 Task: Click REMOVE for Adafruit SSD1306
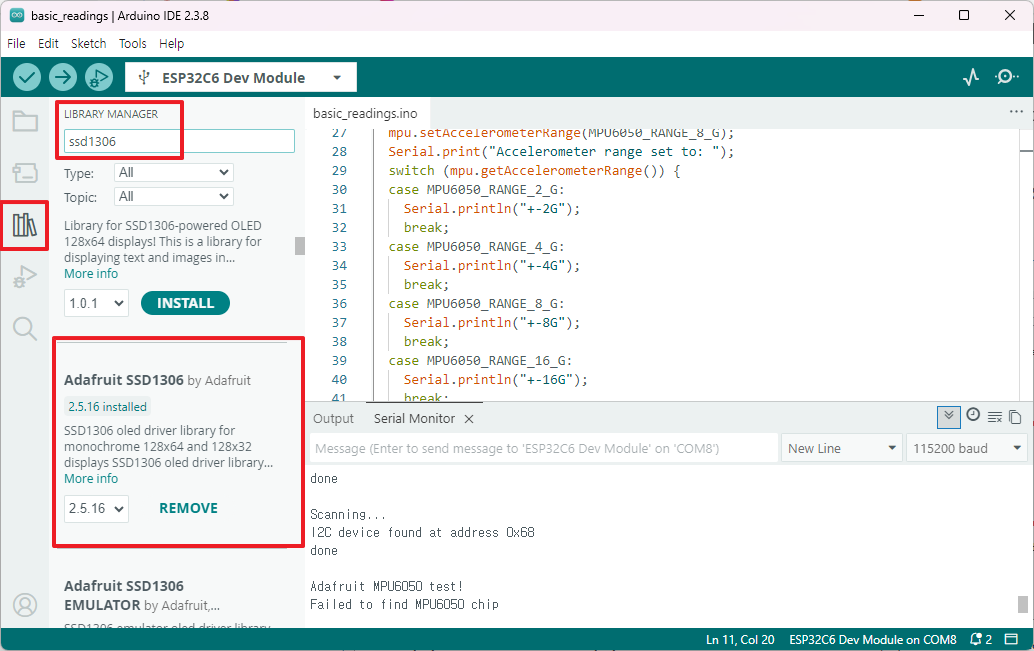click(189, 509)
